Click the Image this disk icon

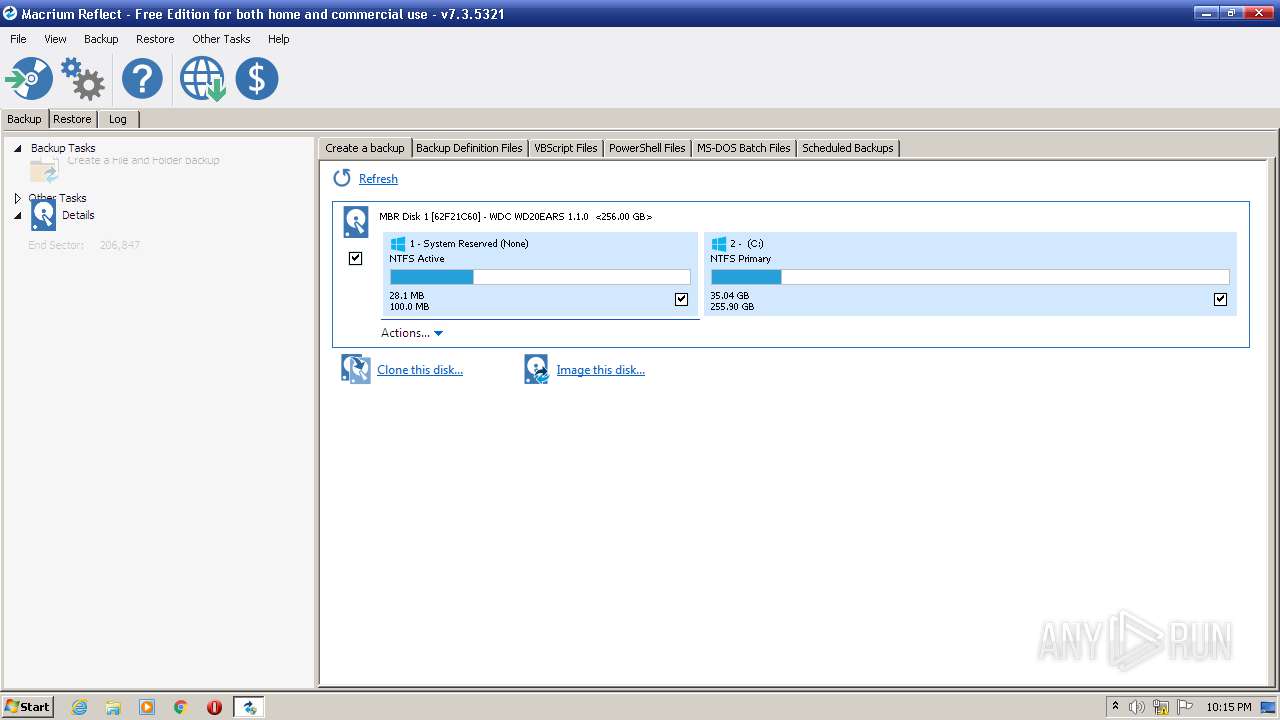(x=536, y=369)
